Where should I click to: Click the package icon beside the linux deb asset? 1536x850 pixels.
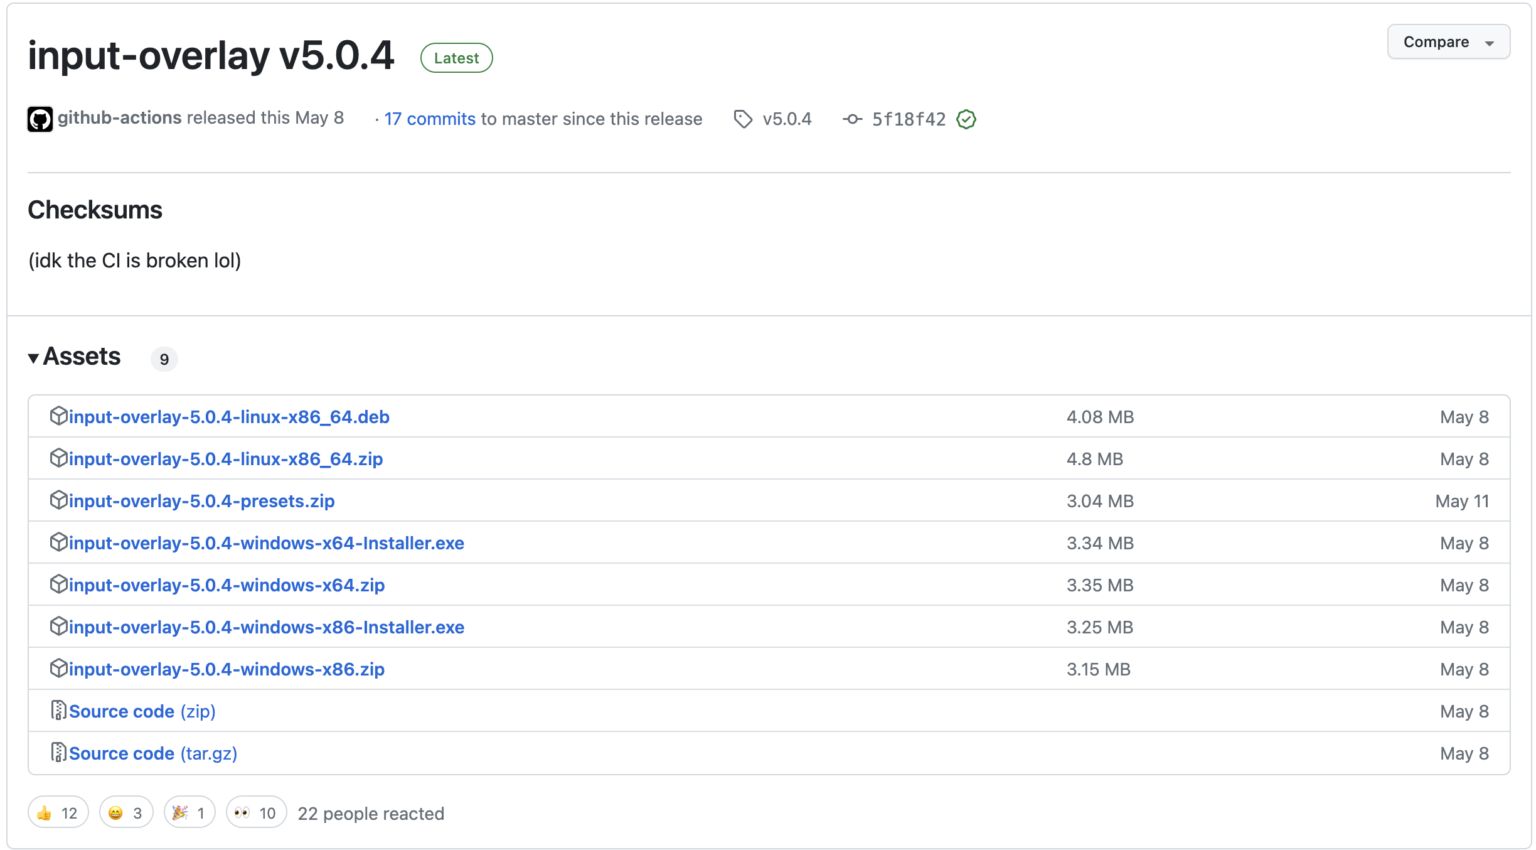(59, 415)
